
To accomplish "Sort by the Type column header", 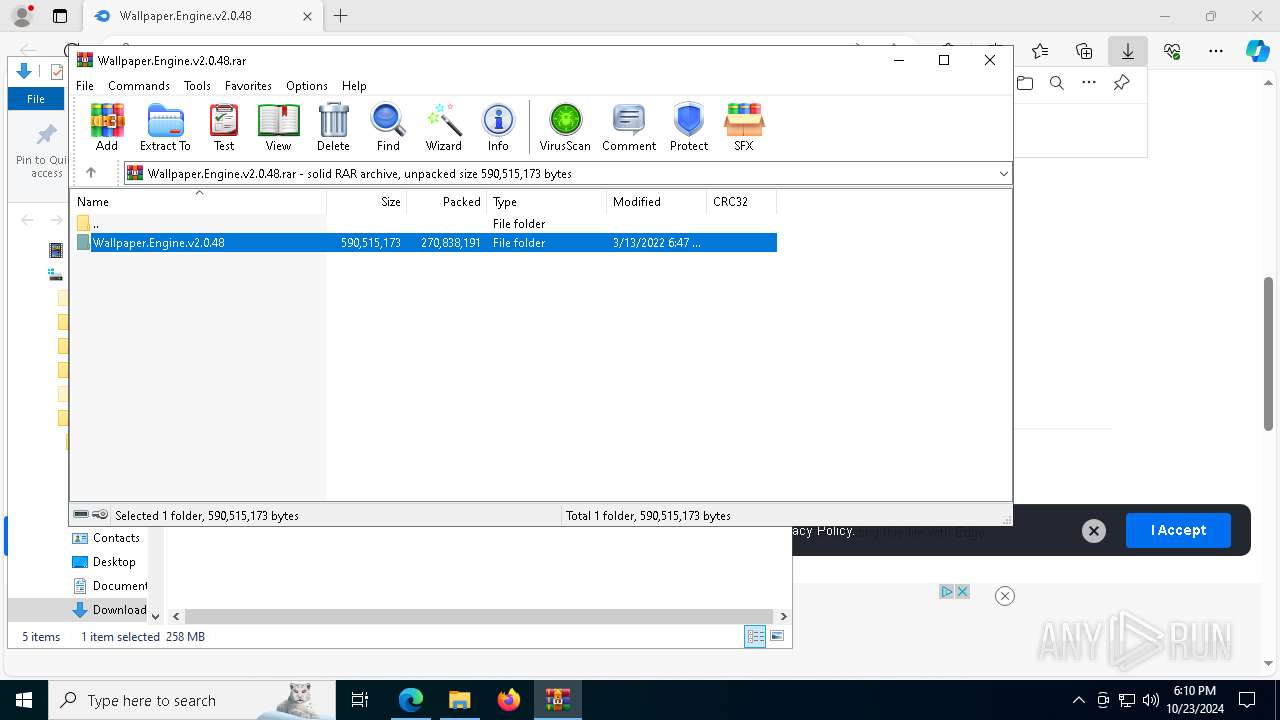I will (546, 202).
